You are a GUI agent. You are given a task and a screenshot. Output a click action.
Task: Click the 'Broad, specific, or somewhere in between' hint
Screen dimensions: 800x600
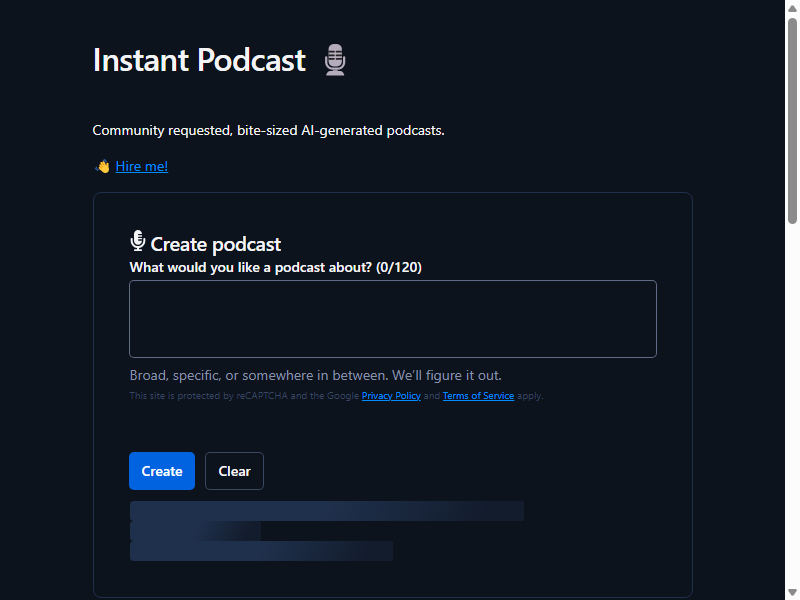(x=316, y=376)
